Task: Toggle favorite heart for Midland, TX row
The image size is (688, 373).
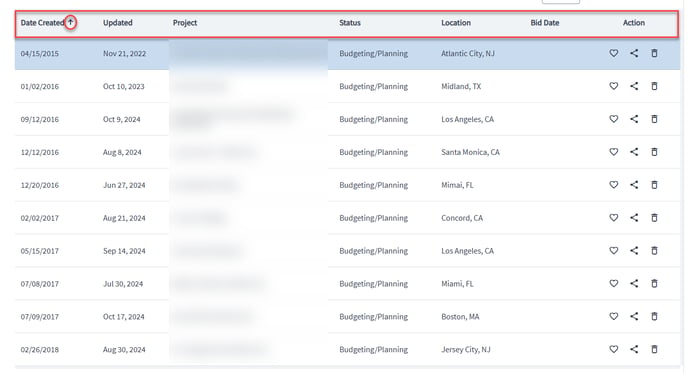Action: point(613,86)
